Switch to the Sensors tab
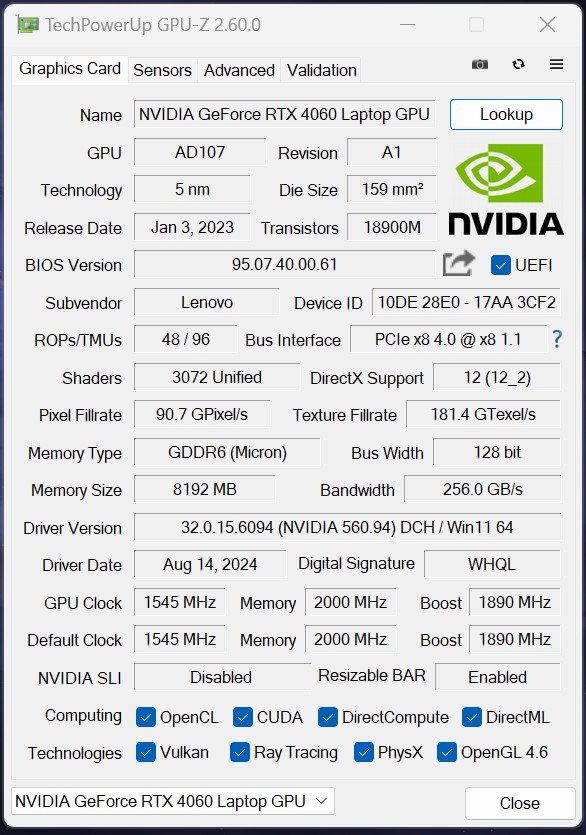 pos(162,70)
